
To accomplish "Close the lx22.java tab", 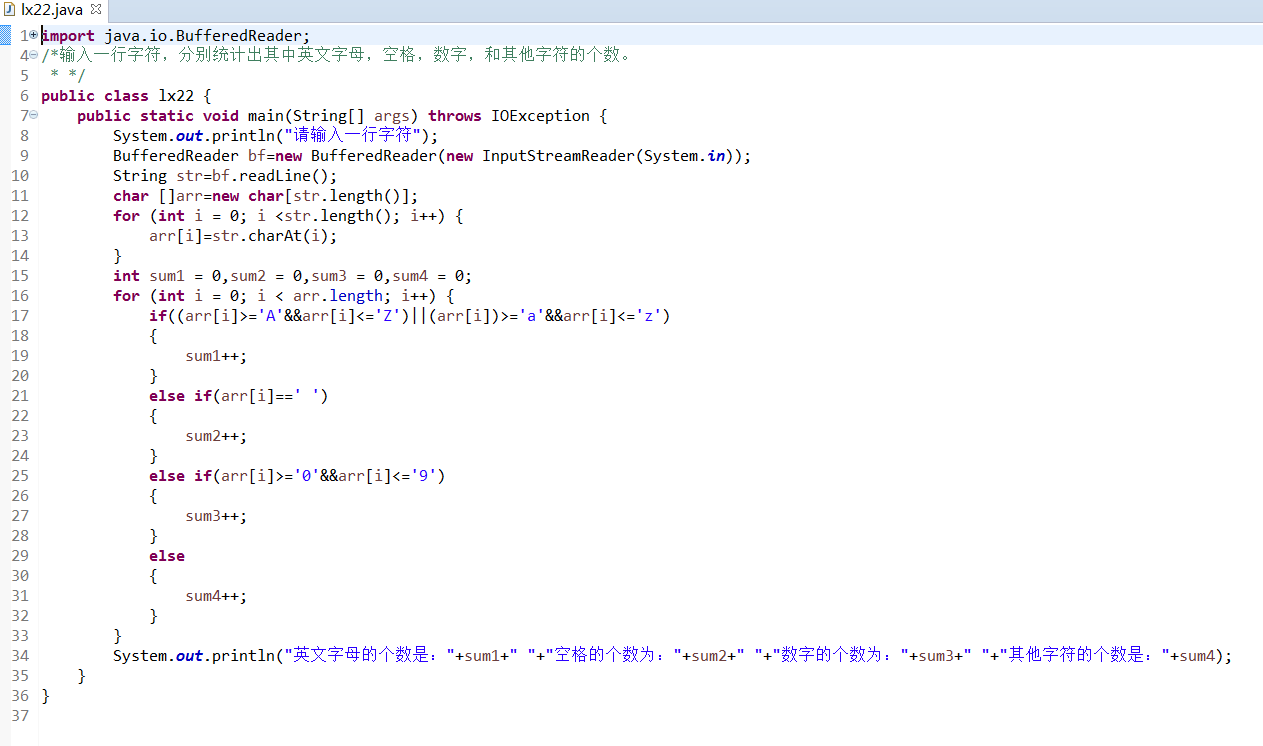I will tap(96, 9).
